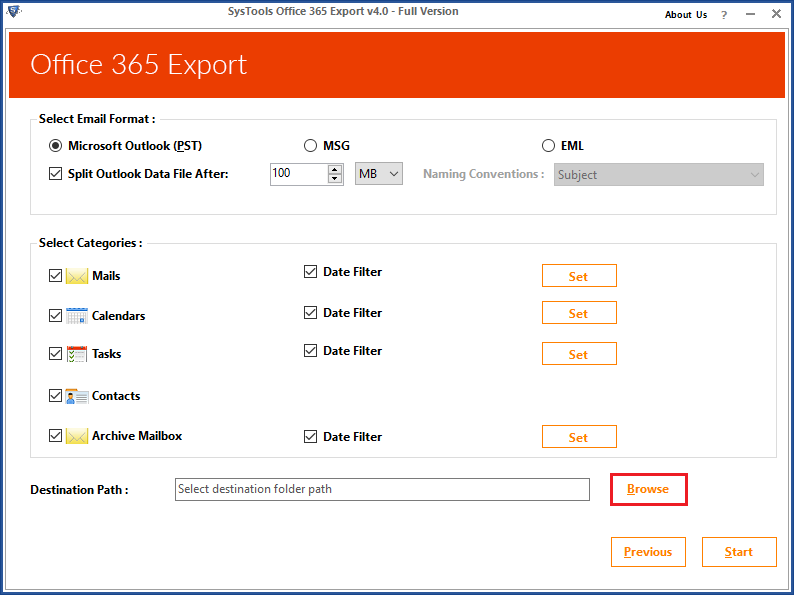The width and height of the screenshot is (794, 595).
Task: Click the SysTools logo icon in title bar
Action: pos(14,11)
